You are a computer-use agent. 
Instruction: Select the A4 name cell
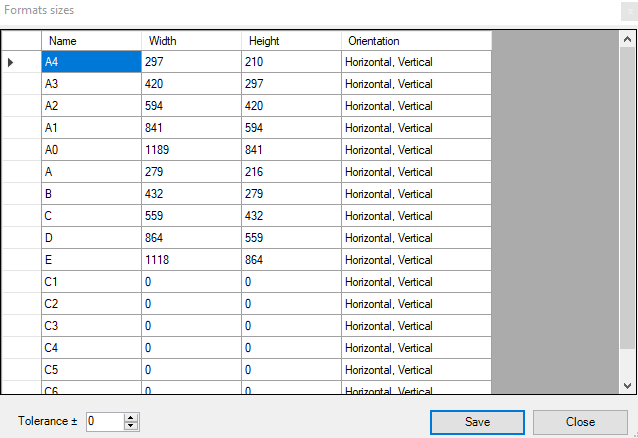(x=91, y=62)
